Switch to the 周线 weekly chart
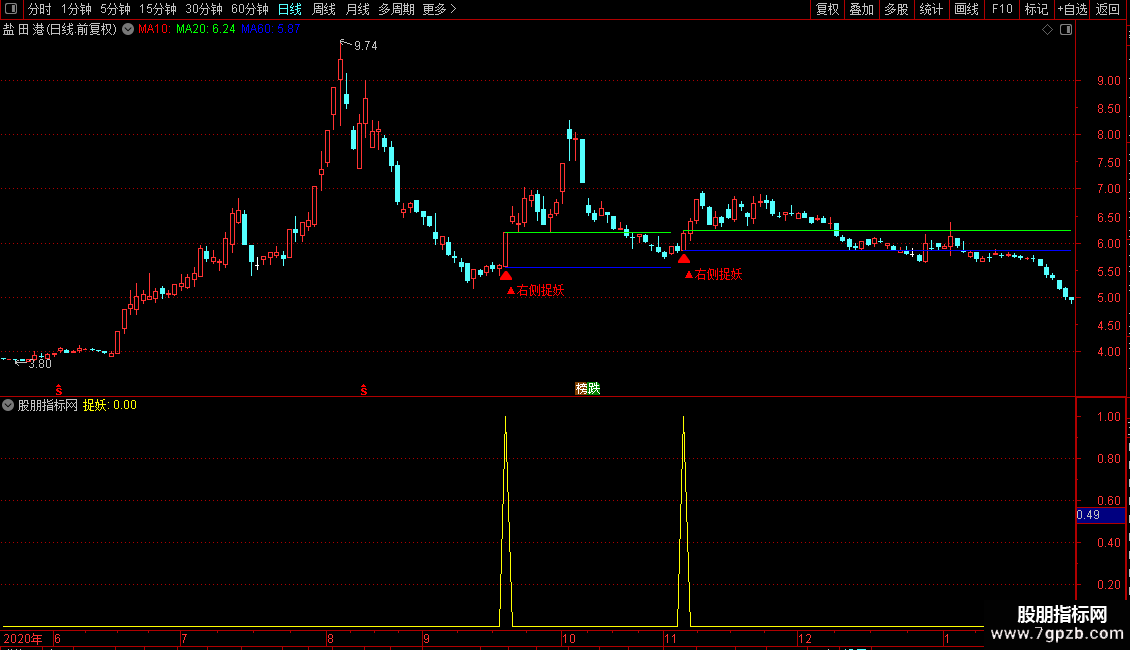The width and height of the screenshot is (1130, 650). point(324,9)
